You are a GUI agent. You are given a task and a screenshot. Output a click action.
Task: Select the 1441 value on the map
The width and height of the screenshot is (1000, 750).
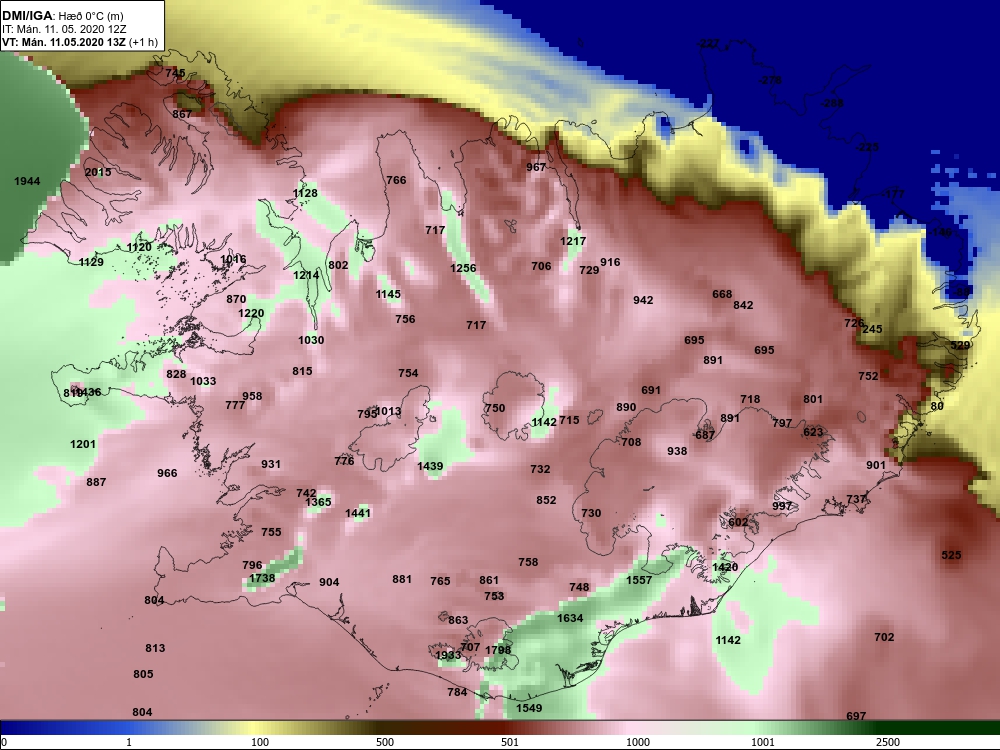(358, 513)
